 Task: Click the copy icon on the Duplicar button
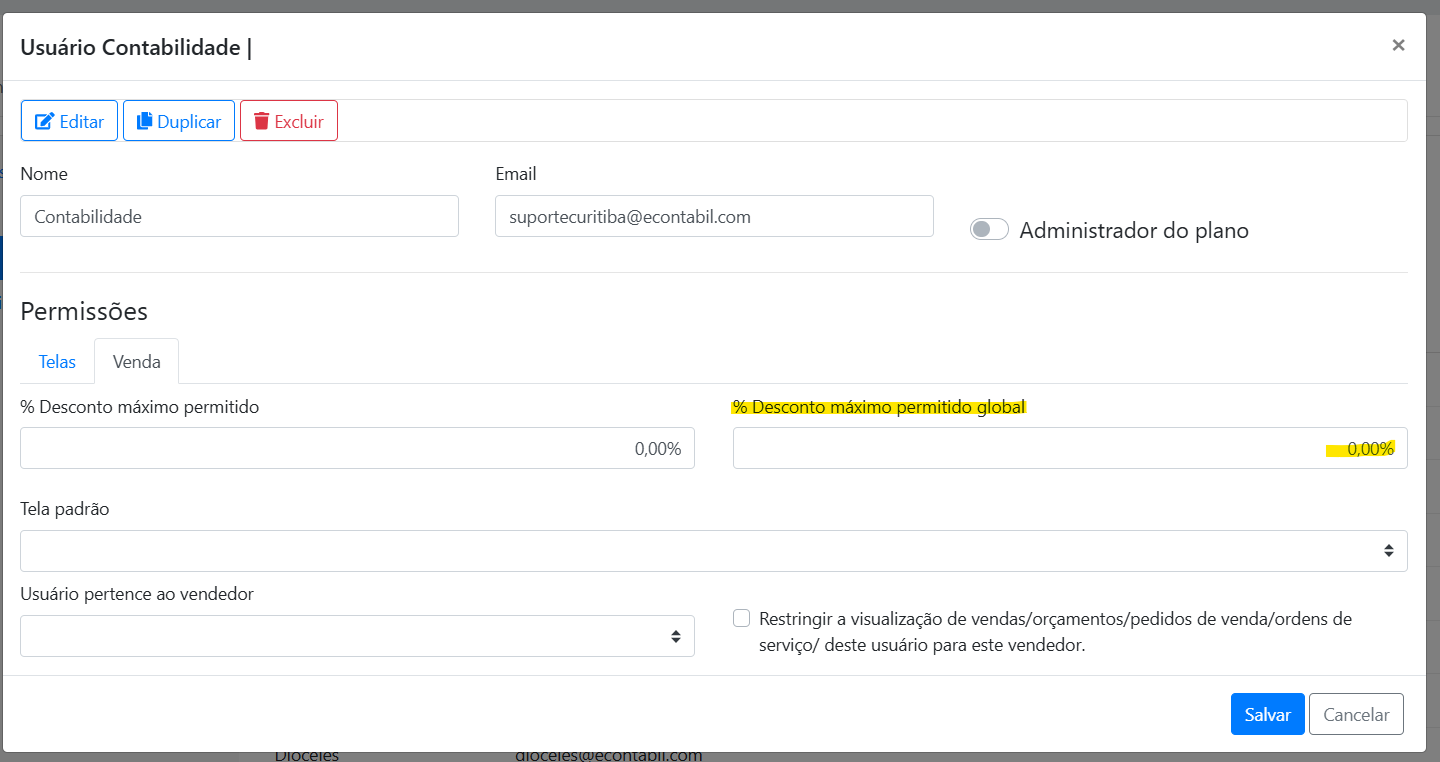coord(145,121)
